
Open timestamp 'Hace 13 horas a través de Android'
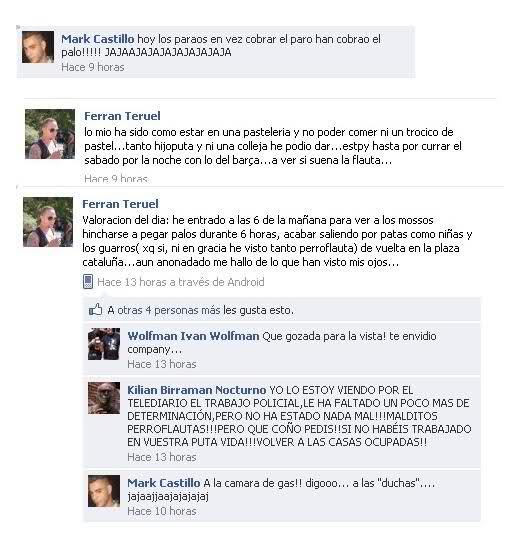181,282
